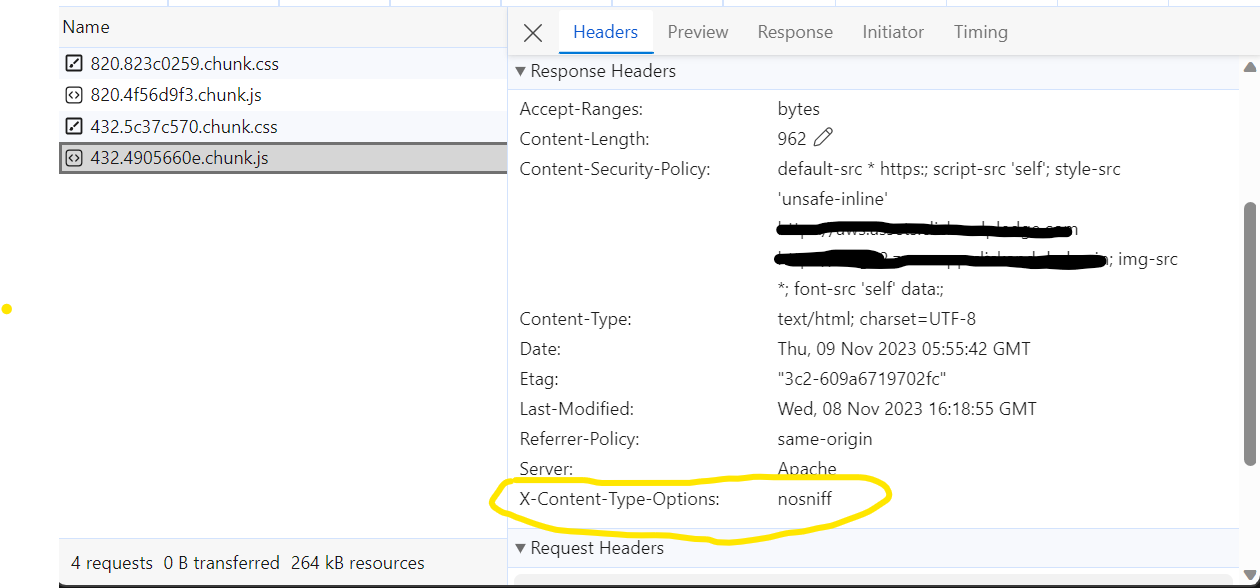
Task: Show the Timing tab
Action: pos(980,32)
